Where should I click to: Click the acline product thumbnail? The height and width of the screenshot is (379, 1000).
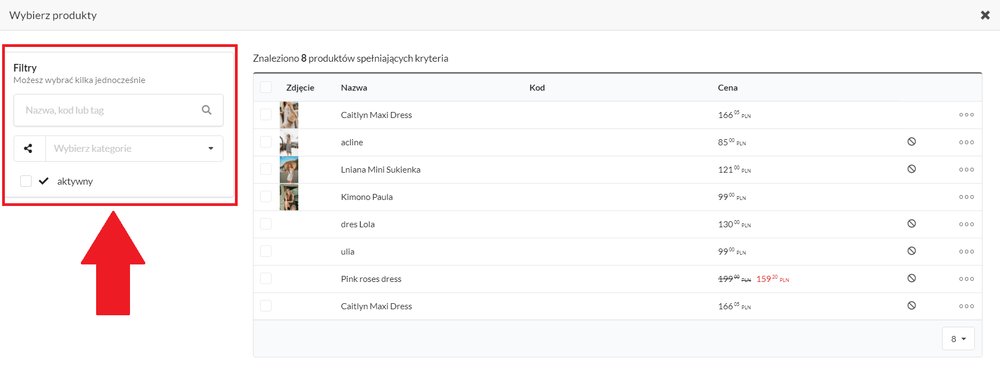point(289,142)
